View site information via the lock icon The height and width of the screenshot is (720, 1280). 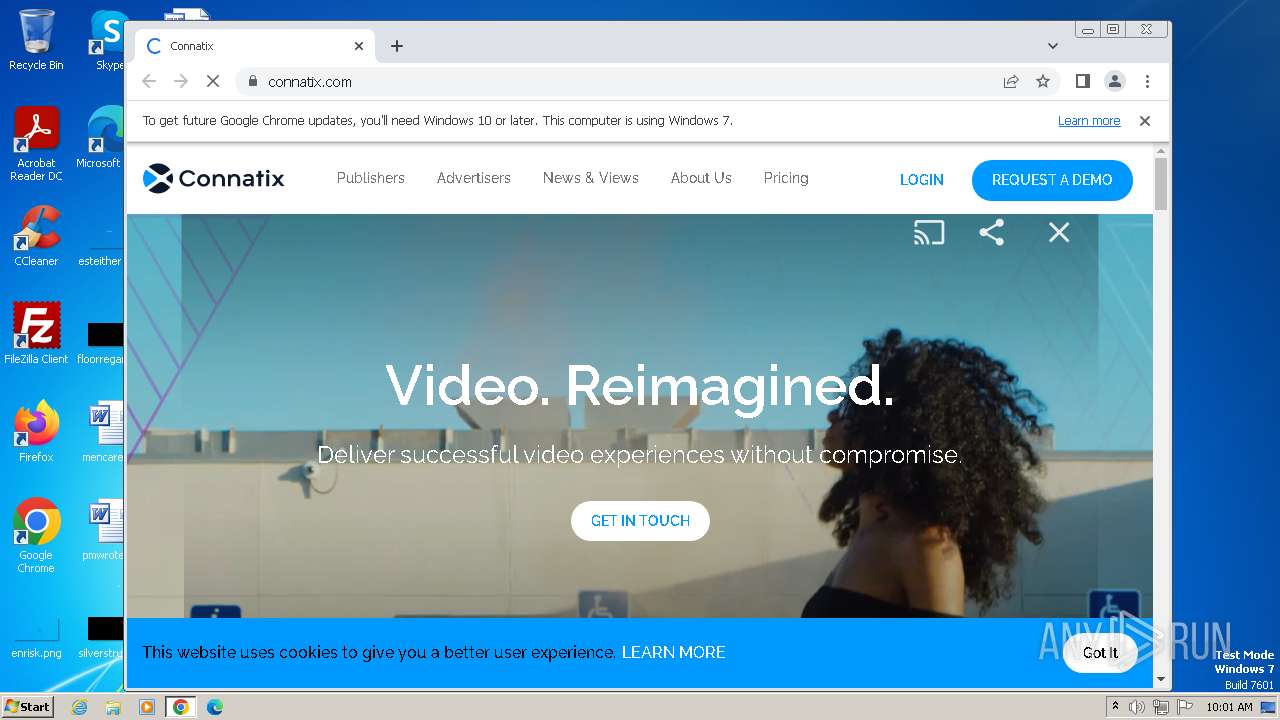pos(252,82)
